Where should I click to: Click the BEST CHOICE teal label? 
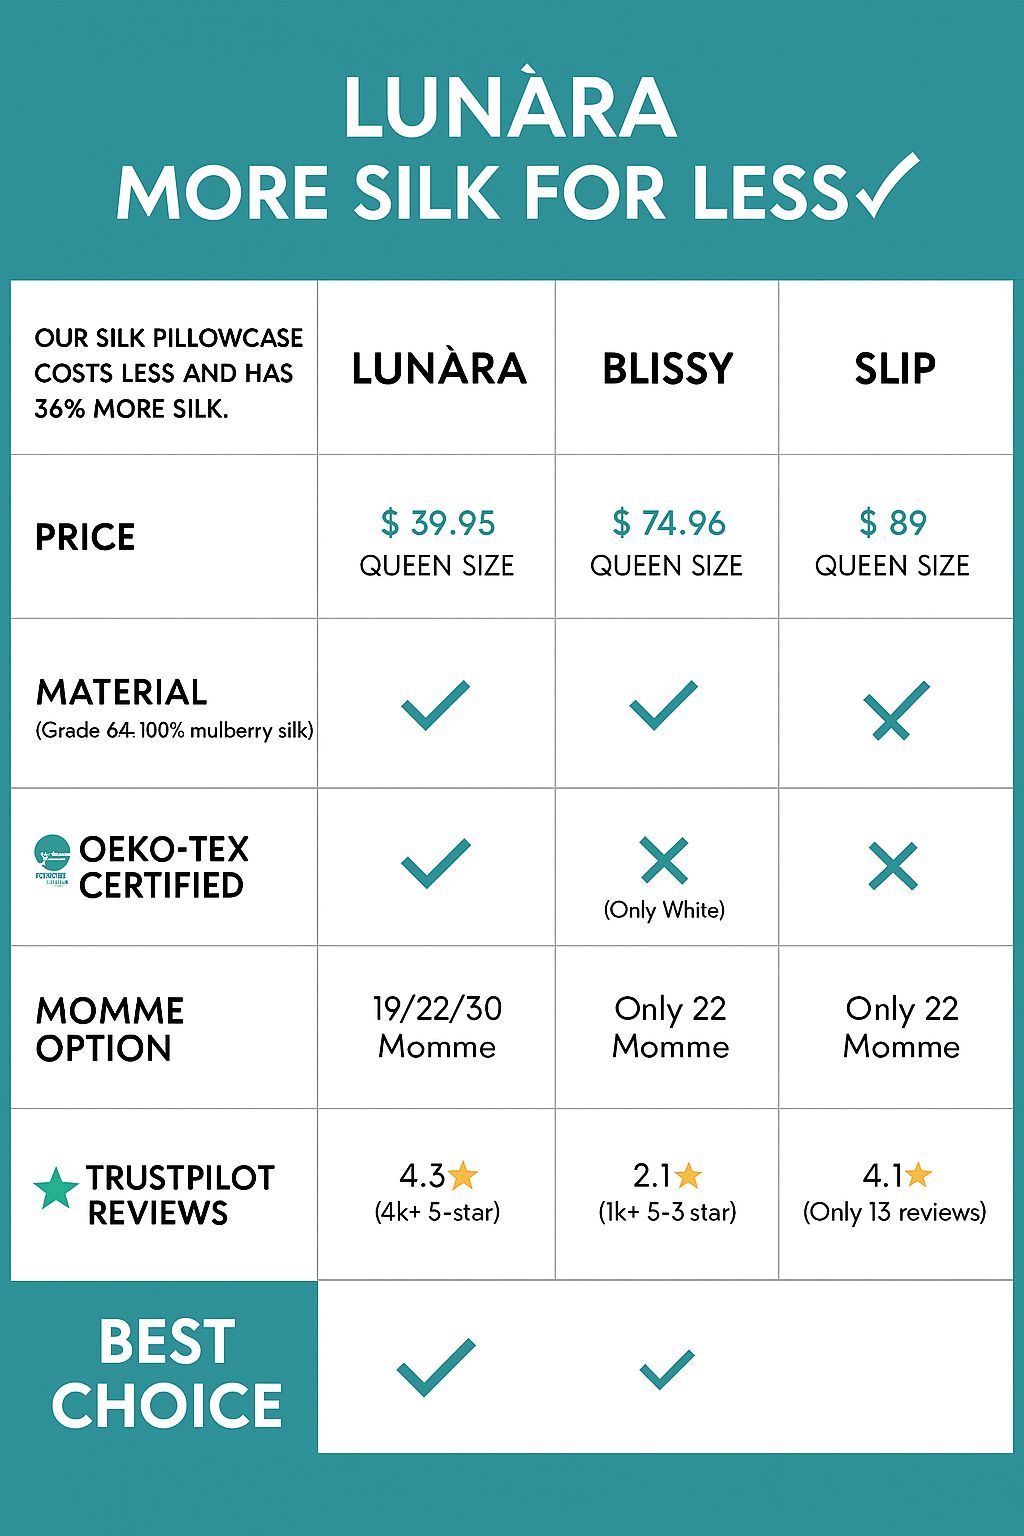166,1372
